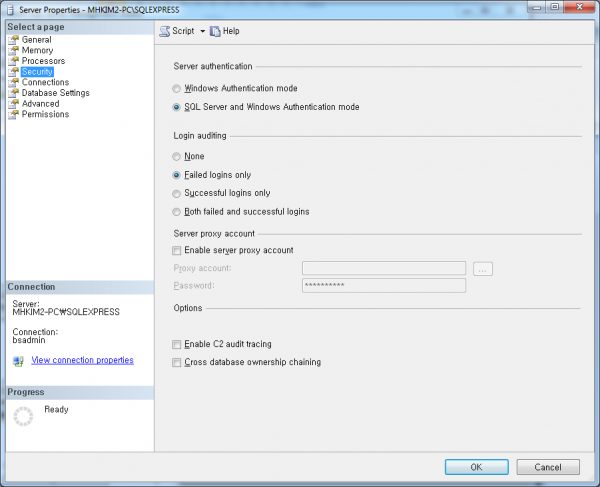This screenshot has width=600, height=487.
Task: Open the Database Settings page
Action: (x=55, y=93)
